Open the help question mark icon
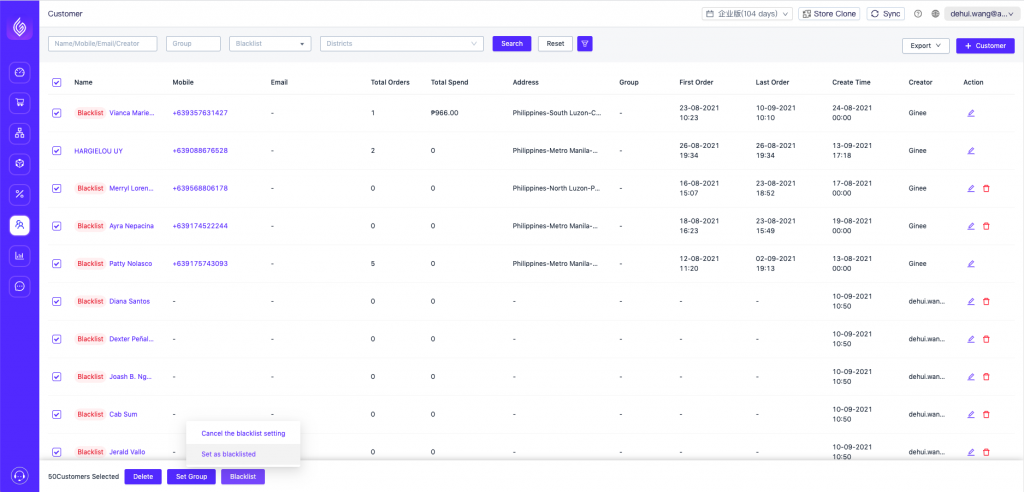The image size is (1024, 492). pyautogui.click(x=918, y=14)
